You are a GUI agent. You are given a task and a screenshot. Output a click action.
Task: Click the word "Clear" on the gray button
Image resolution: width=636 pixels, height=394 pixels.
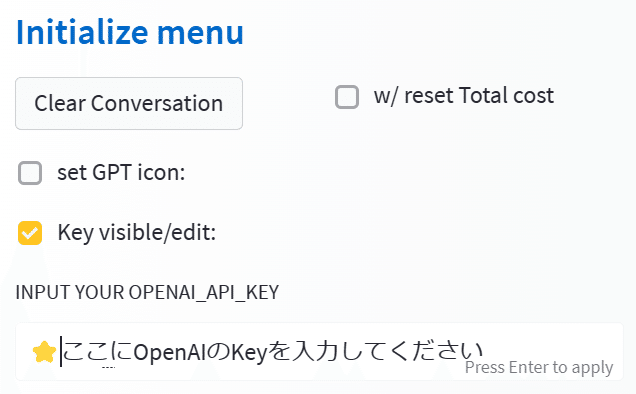point(60,103)
